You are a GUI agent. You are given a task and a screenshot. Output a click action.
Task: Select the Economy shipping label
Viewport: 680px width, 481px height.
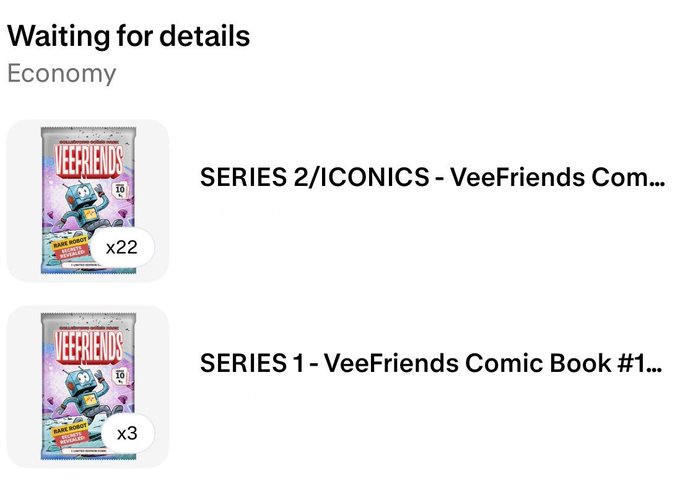pos(62,74)
